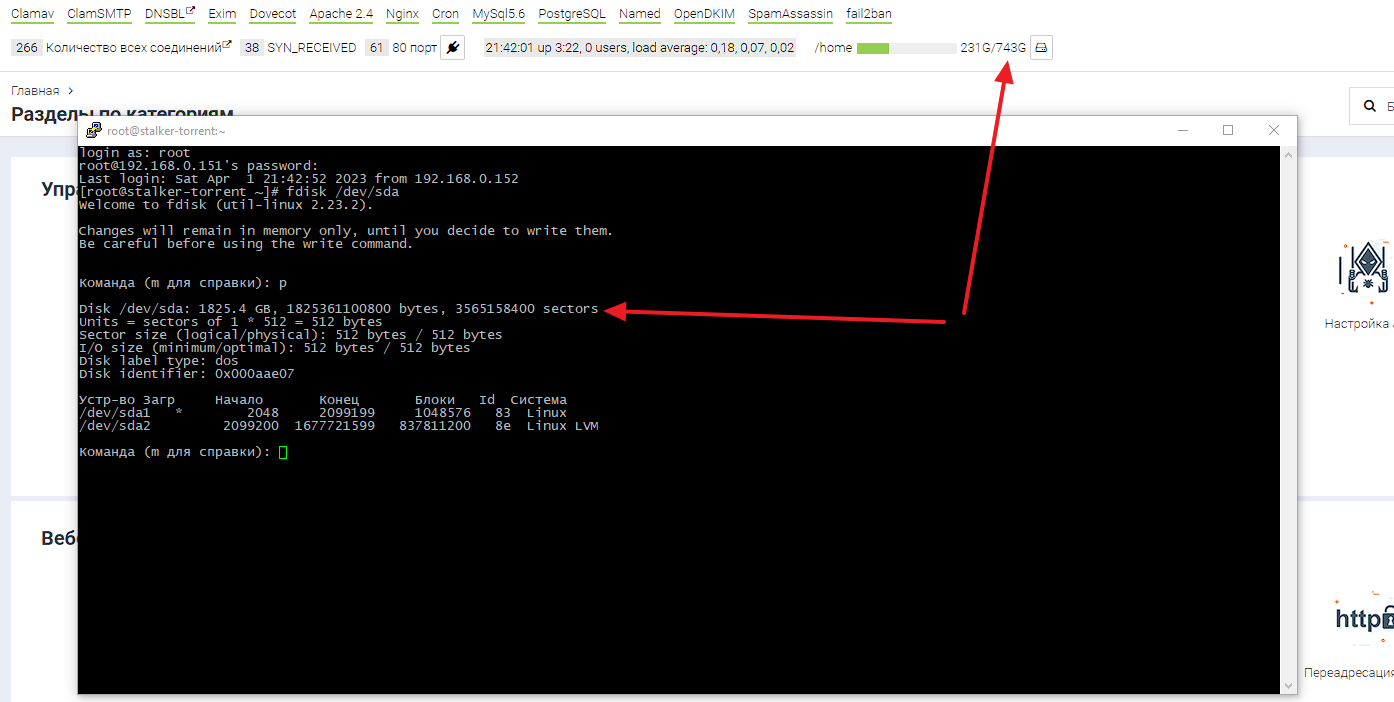Go to Главная breadcrumb

(x=35, y=91)
